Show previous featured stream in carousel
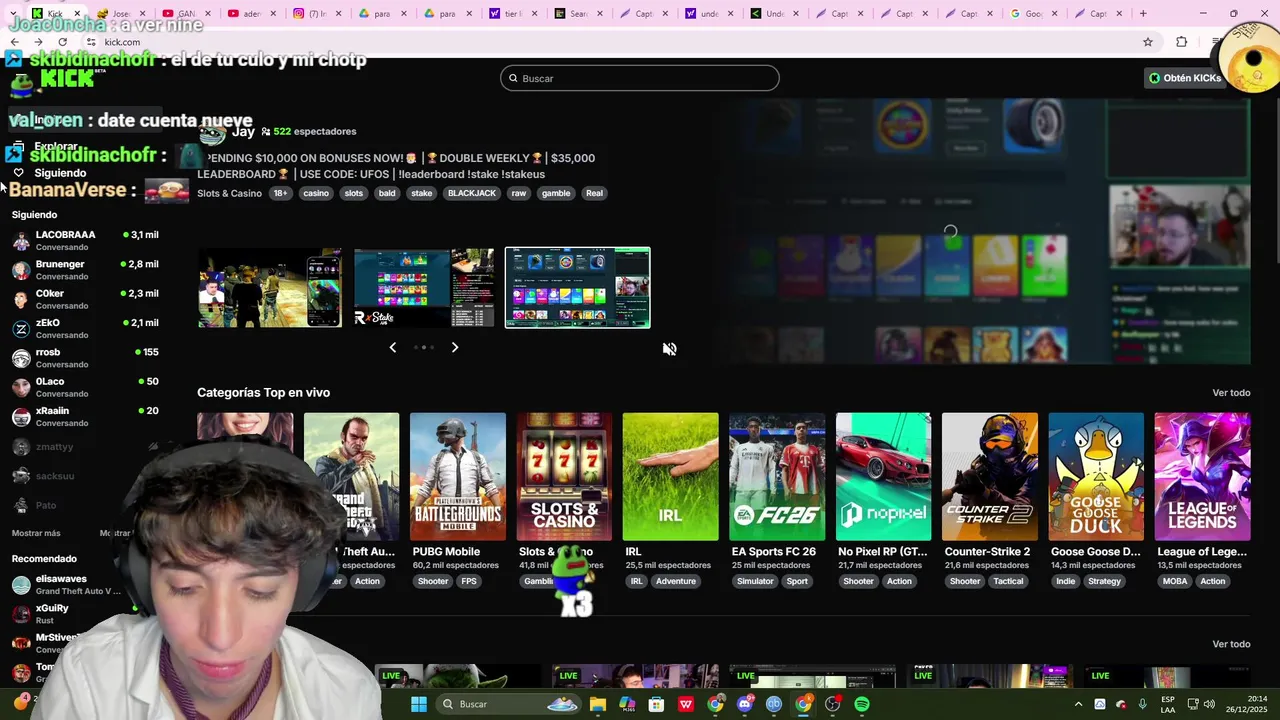Image resolution: width=1280 pixels, height=720 pixels. pos(392,347)
